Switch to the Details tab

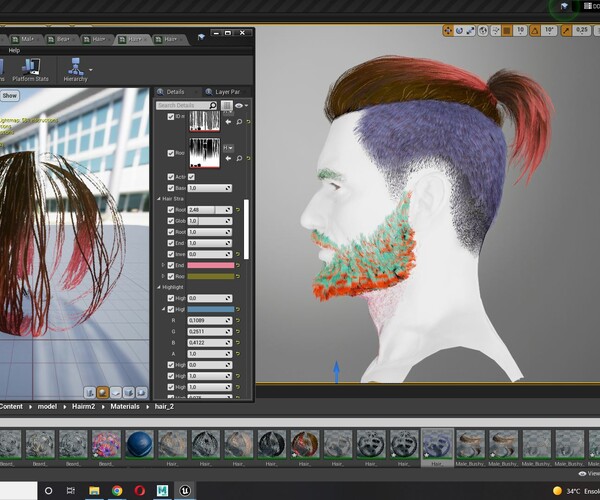coord(176,92)
